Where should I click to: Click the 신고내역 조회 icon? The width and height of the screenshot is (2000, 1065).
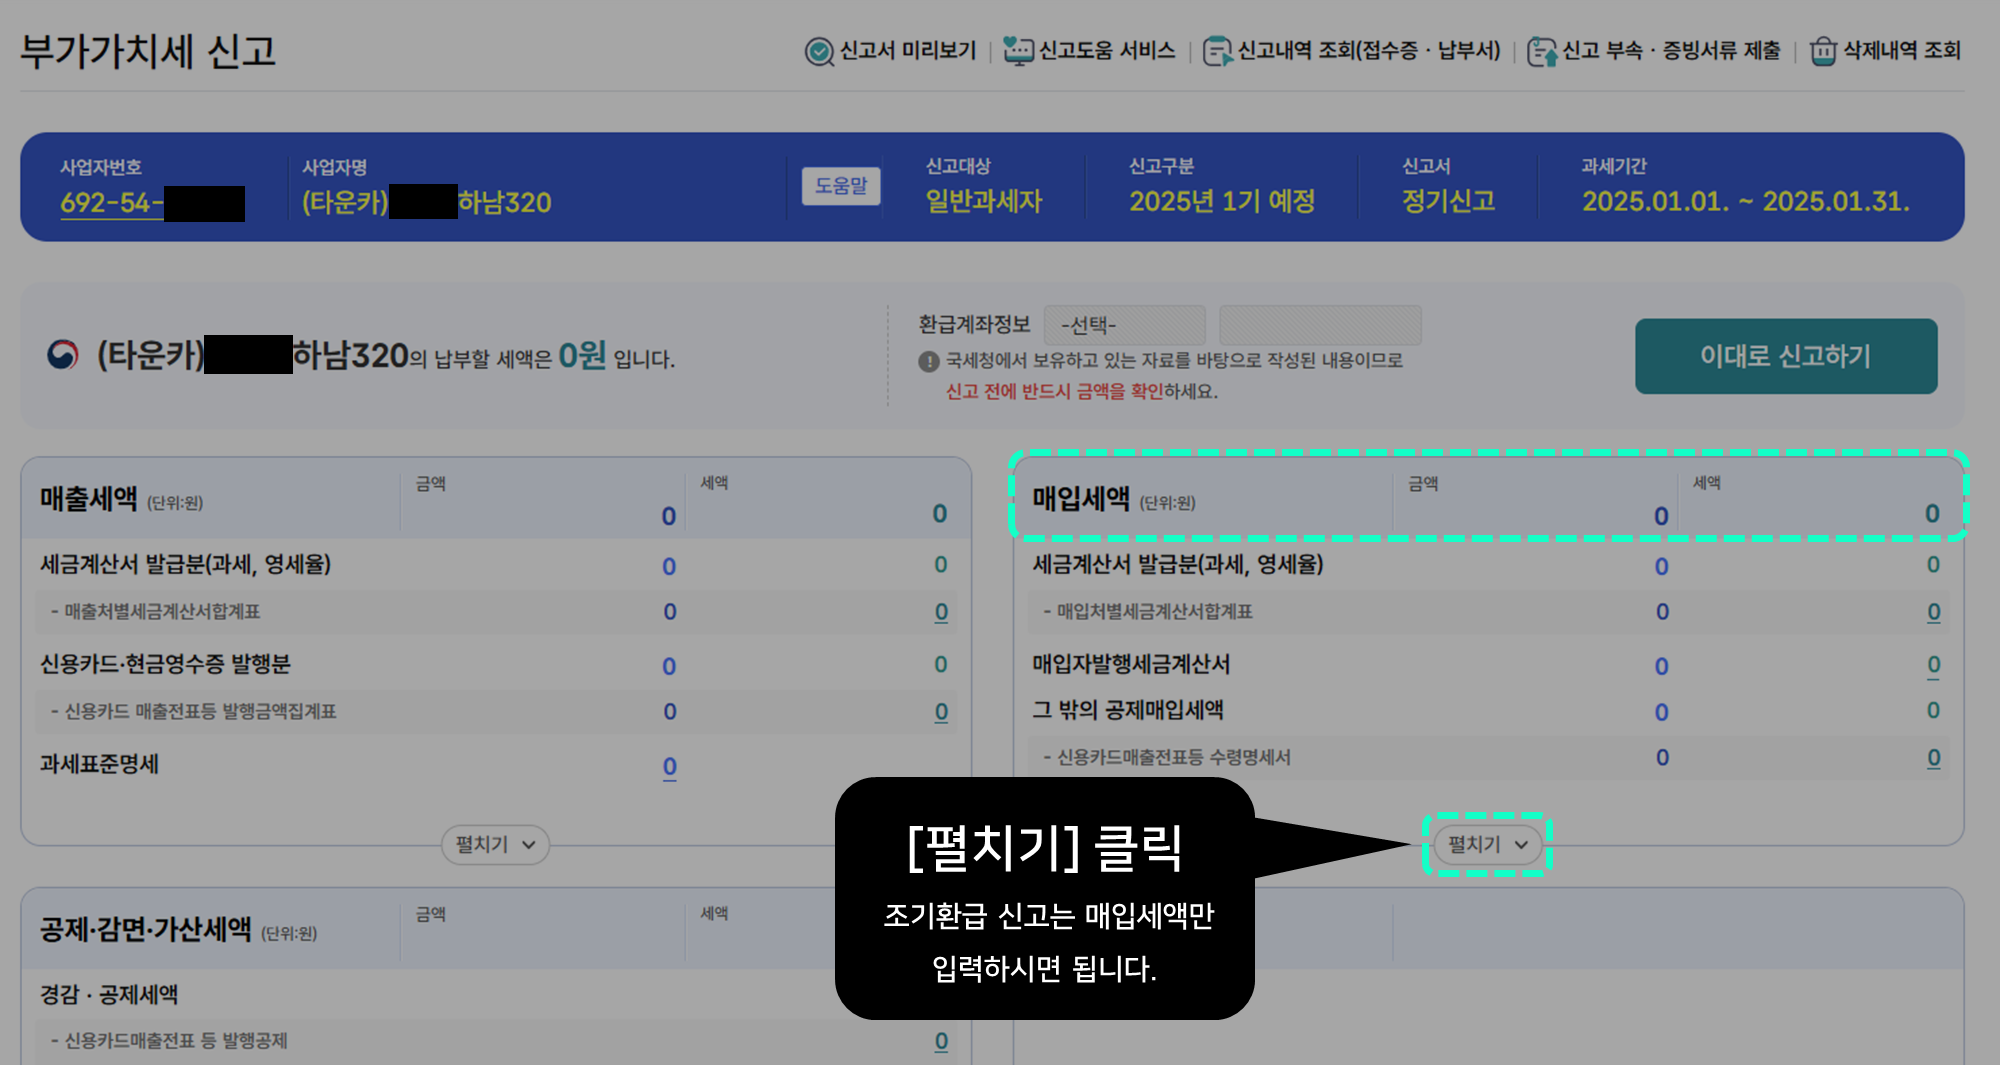point(1217,51)
